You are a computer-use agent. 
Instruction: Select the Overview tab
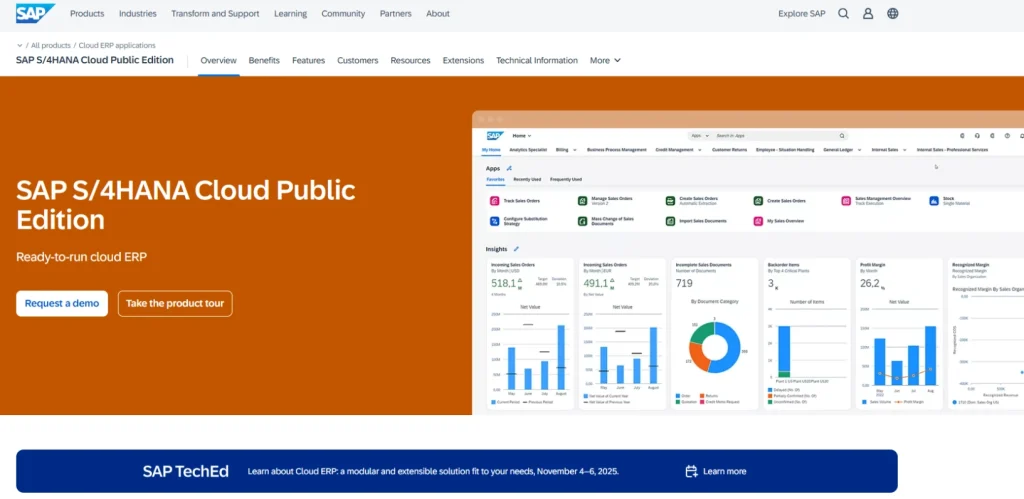(218, 60)
